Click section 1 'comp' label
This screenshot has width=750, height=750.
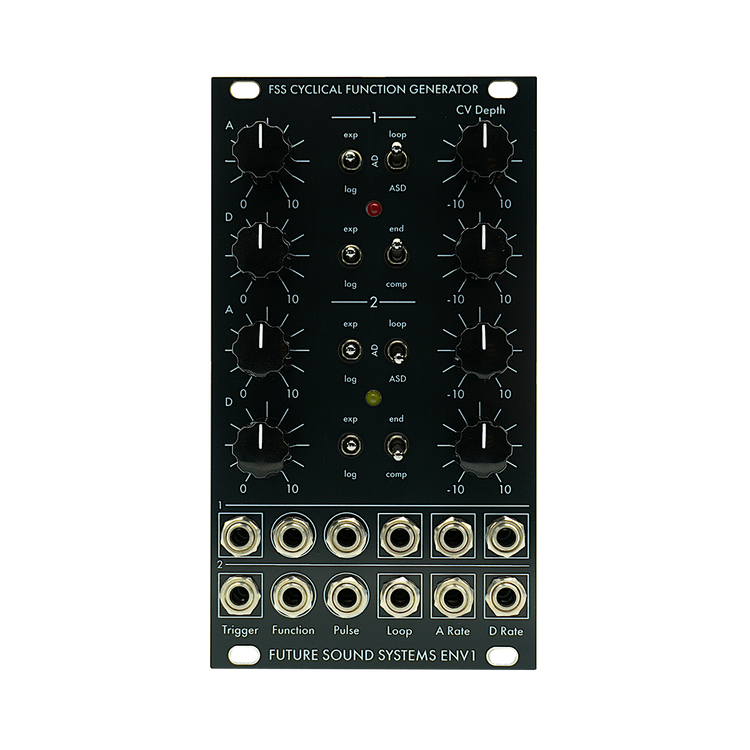(397, 285)
